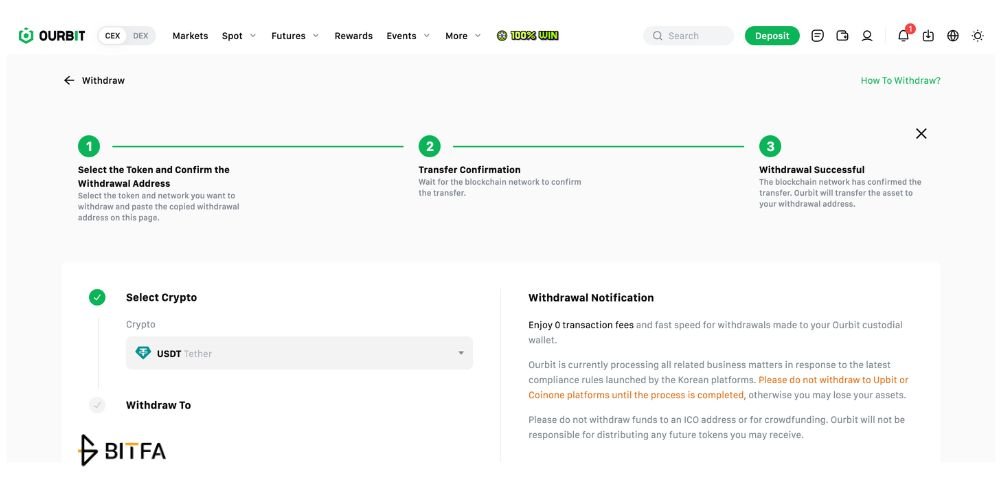Expand the Events menu
The height and width of the screenshot is (500, 1000).
[408, 36]
